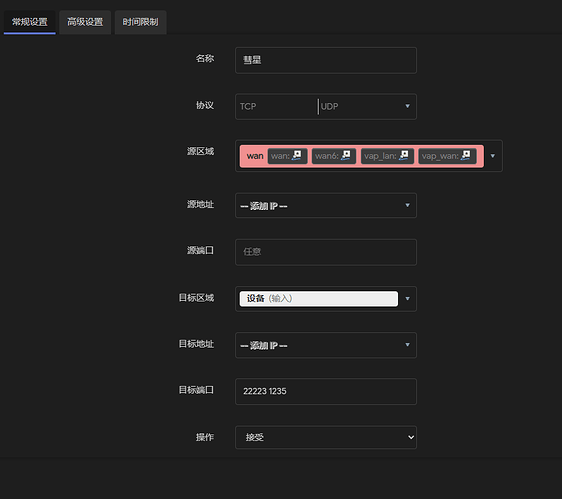The image size is (562, 499).
Task: Click the 目标端口 field showing 22223 1235
Action: click(x=326, y=391)
